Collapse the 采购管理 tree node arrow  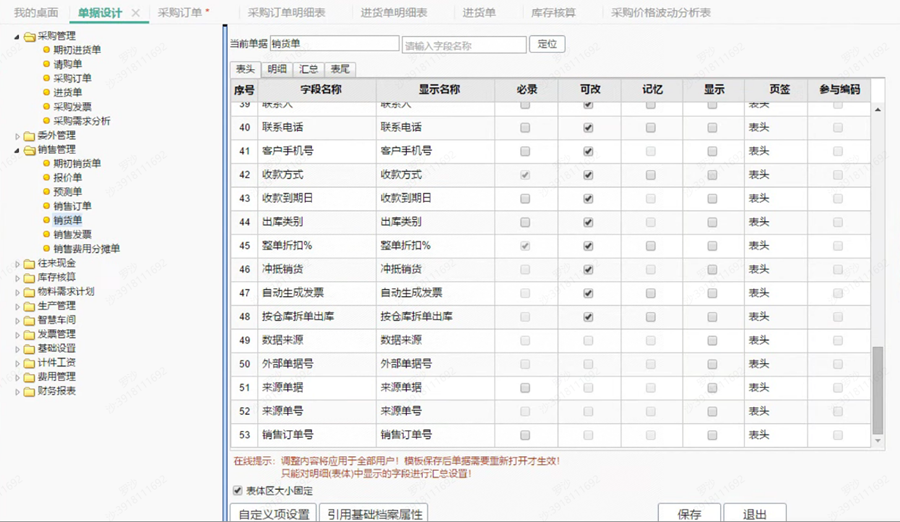pos(17,37)
